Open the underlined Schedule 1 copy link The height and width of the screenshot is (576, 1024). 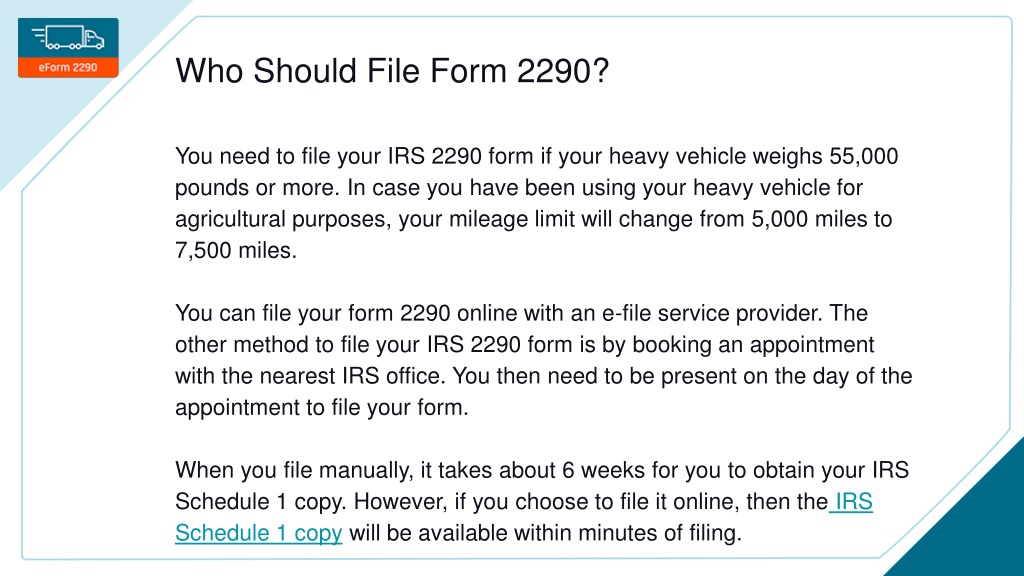point(259,534)
